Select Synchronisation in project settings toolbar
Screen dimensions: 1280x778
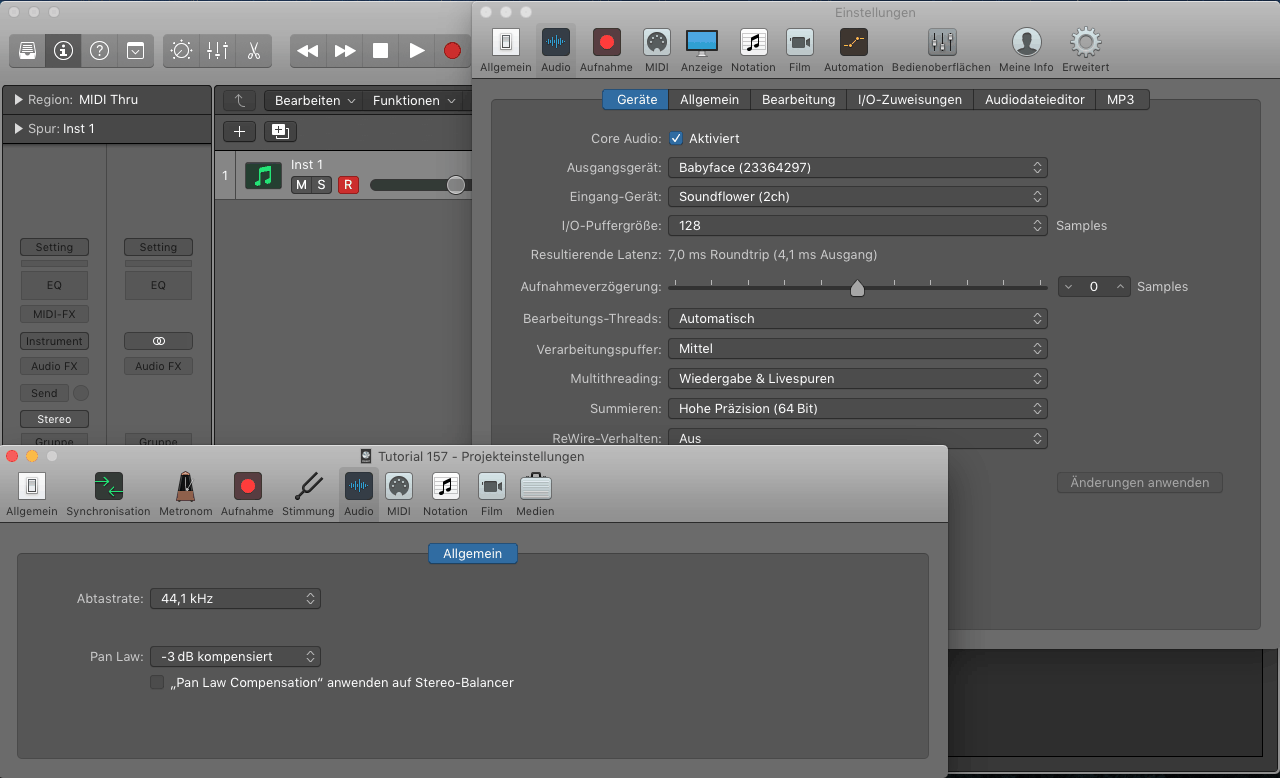(108, 494)
